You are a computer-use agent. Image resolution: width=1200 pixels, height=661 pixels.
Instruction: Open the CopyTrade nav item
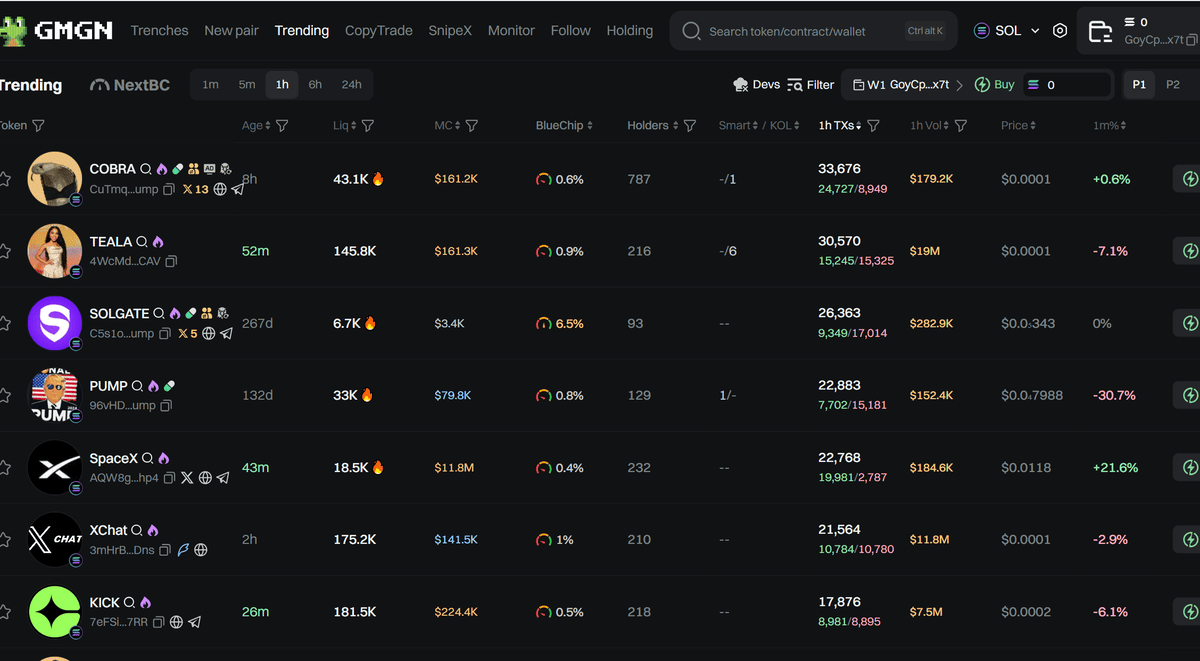point(379,31)
